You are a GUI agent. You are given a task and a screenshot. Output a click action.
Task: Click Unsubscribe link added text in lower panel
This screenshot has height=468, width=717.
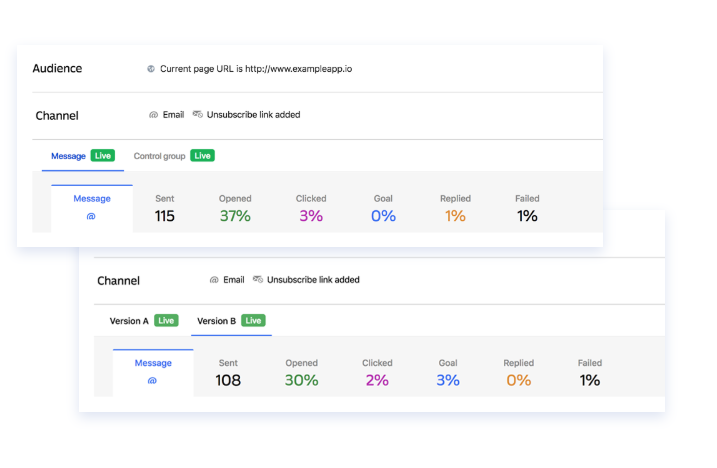click(313, 280)
